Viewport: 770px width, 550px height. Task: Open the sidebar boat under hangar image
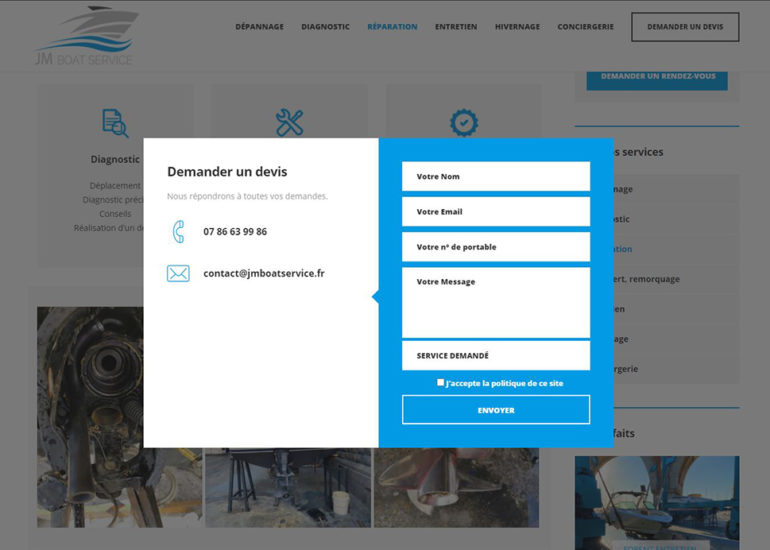coord(657,503)
